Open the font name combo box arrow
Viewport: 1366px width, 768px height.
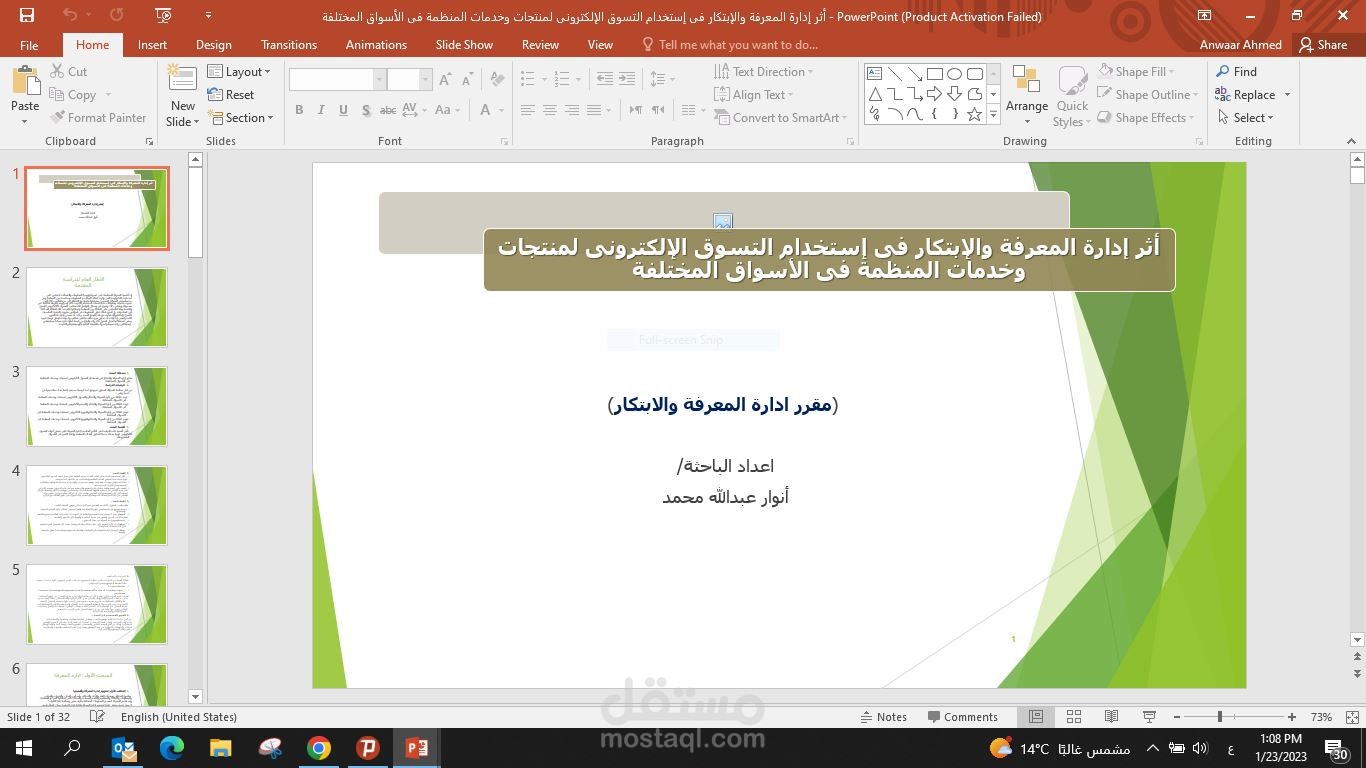point(379,80)
